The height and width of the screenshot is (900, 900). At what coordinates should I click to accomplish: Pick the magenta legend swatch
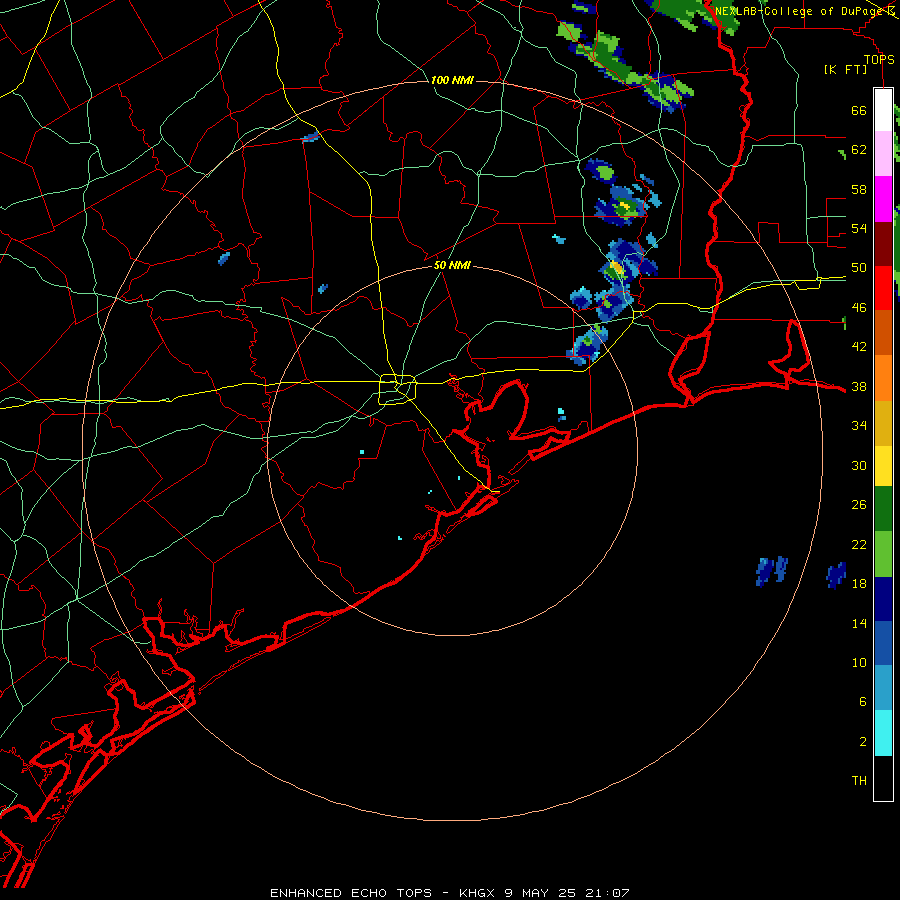883,199
